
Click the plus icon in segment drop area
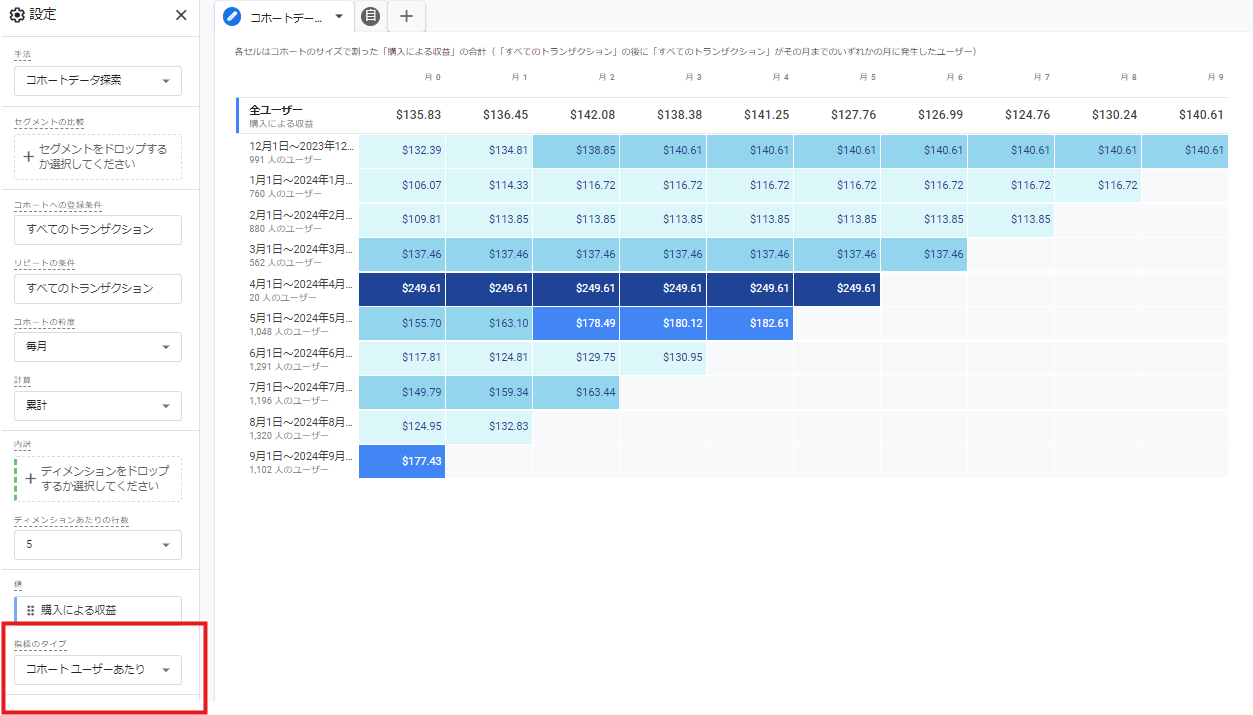click(29, 157)
